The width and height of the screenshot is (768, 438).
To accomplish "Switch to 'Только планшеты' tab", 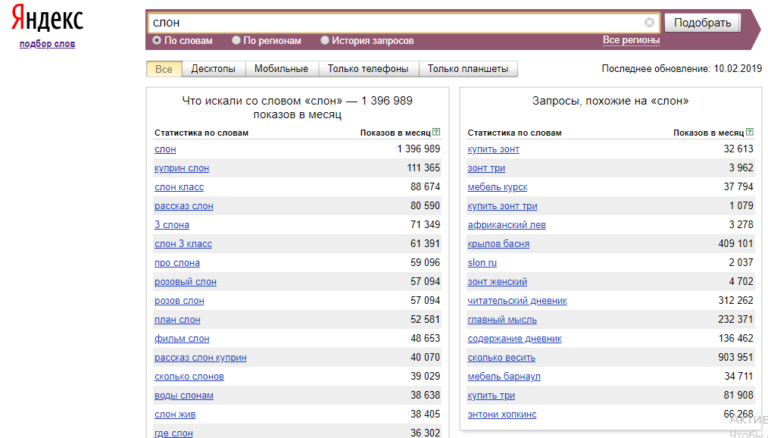I will 468,69.
